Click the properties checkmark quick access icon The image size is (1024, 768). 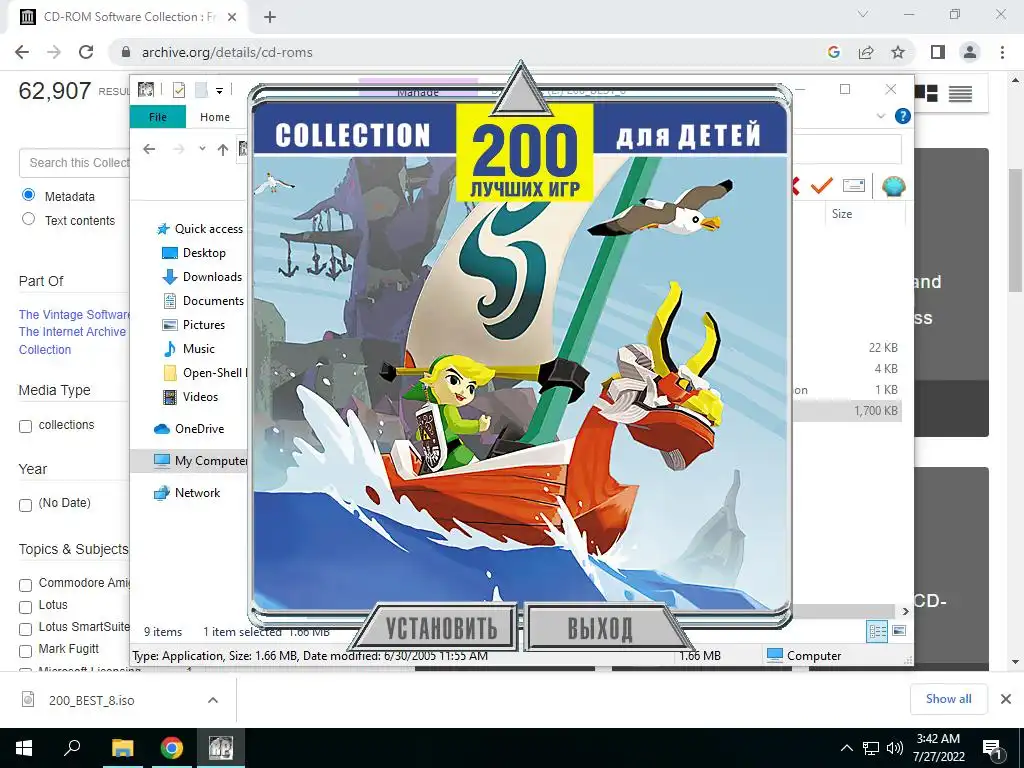(x=179, y=90)
